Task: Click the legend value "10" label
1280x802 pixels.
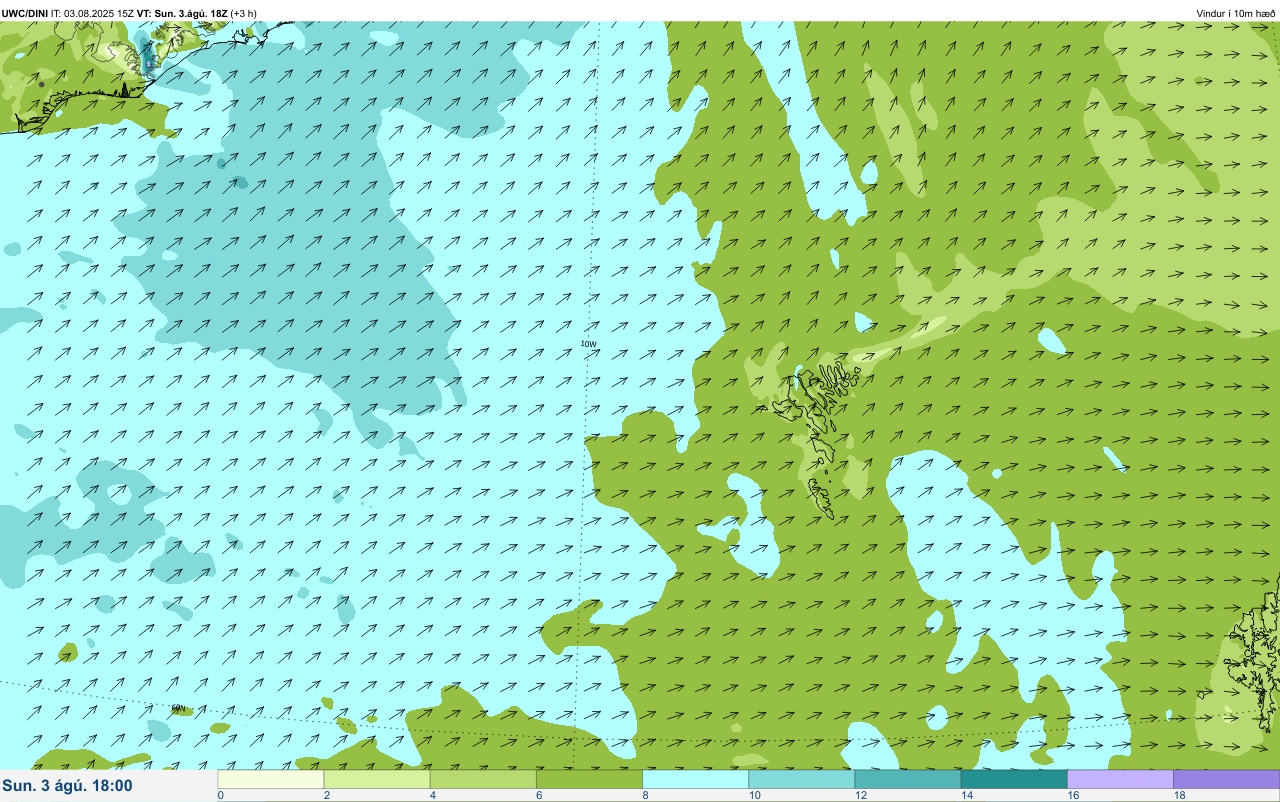Action: [x=754, y=796]
